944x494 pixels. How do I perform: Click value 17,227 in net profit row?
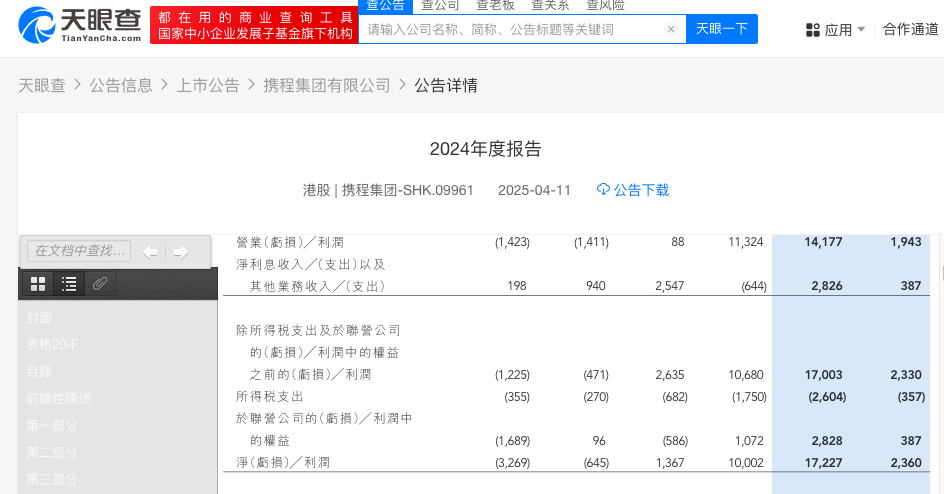823,463
